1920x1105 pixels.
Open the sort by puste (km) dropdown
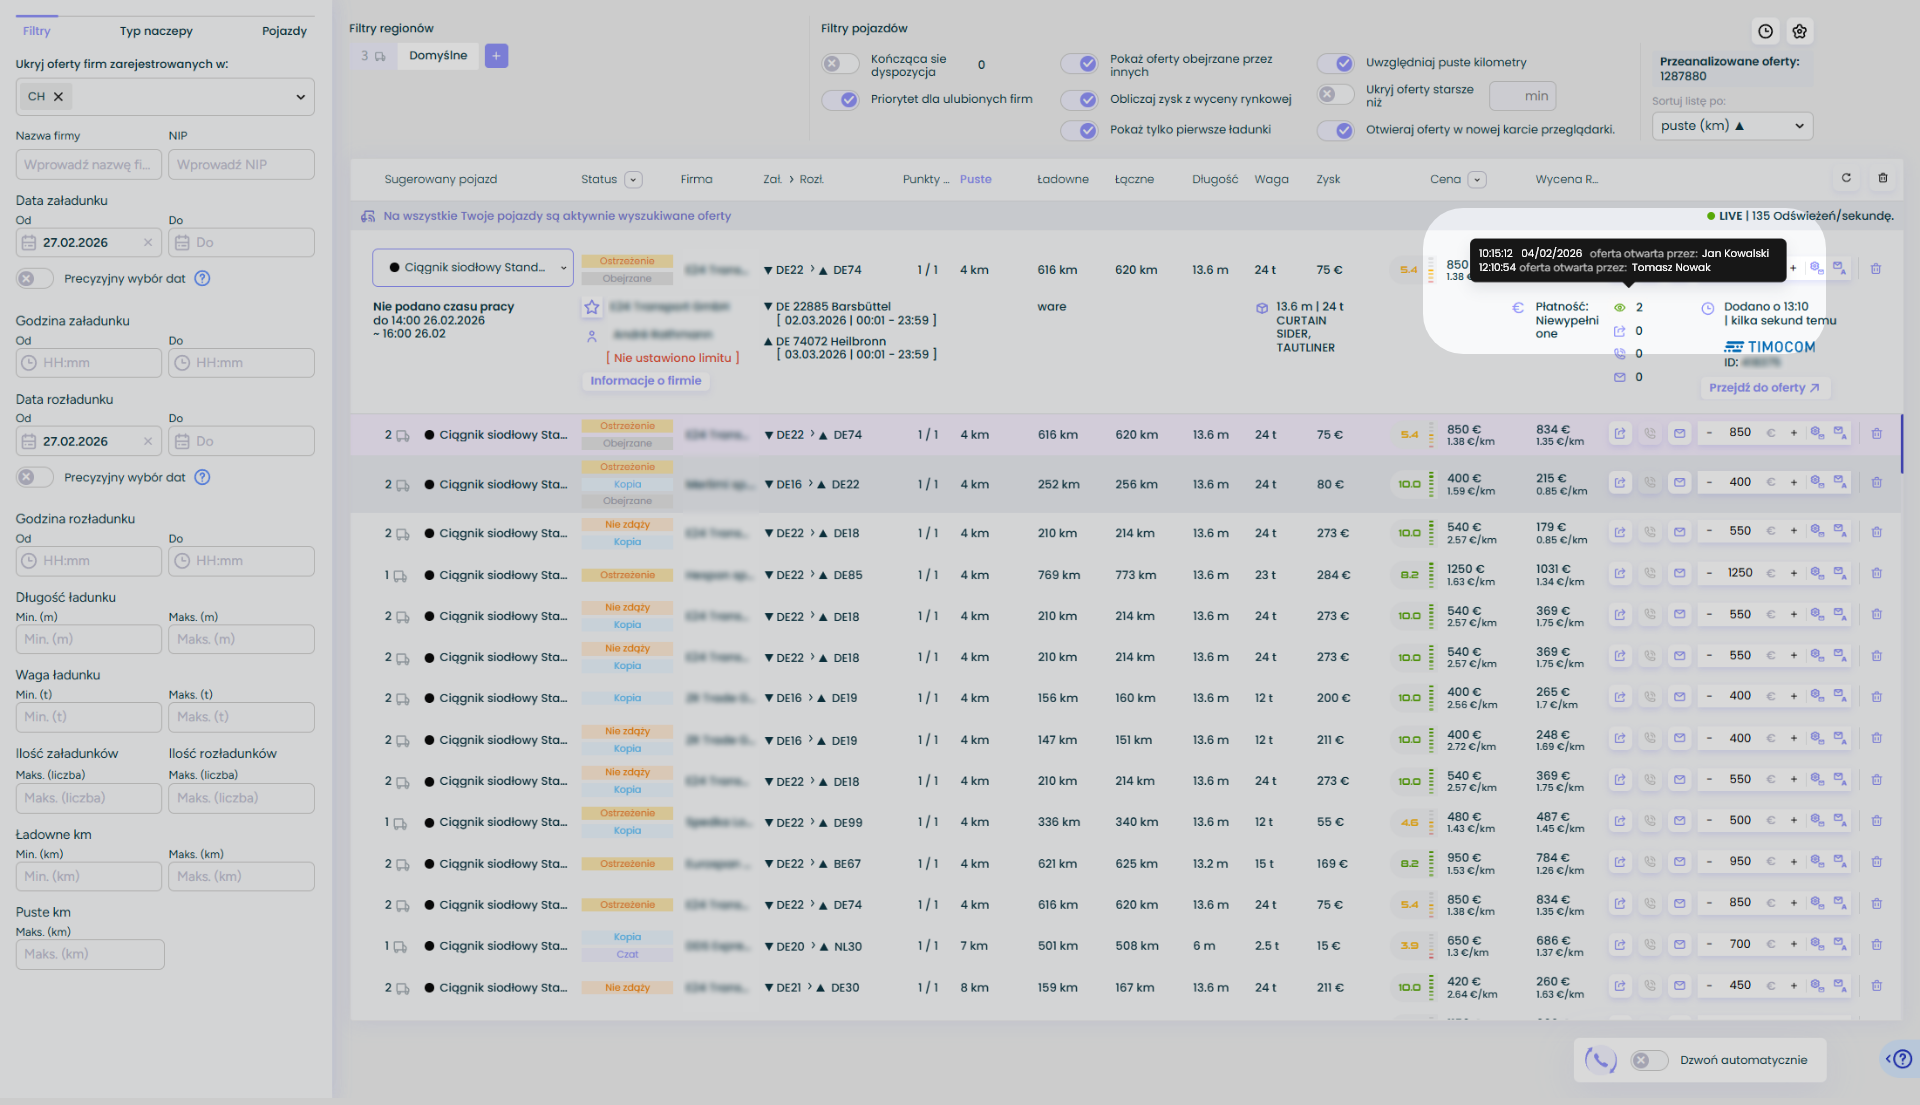[1732, 126]
